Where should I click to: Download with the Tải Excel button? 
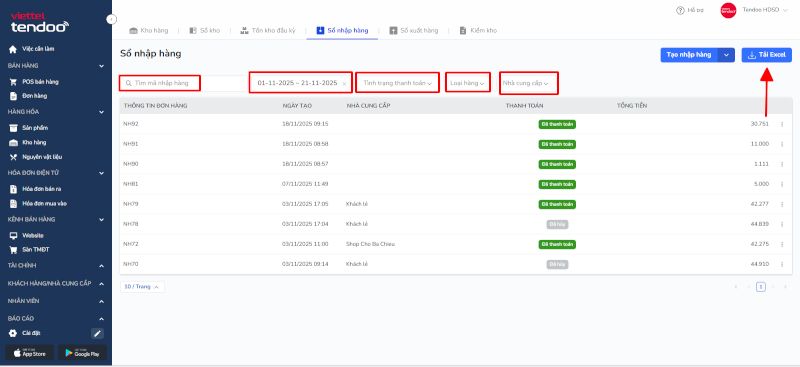click(767, 55)
